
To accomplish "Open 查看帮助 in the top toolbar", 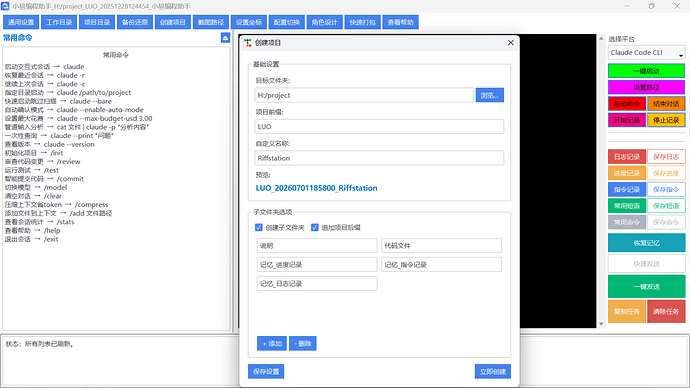I will (x=400, y=22).
